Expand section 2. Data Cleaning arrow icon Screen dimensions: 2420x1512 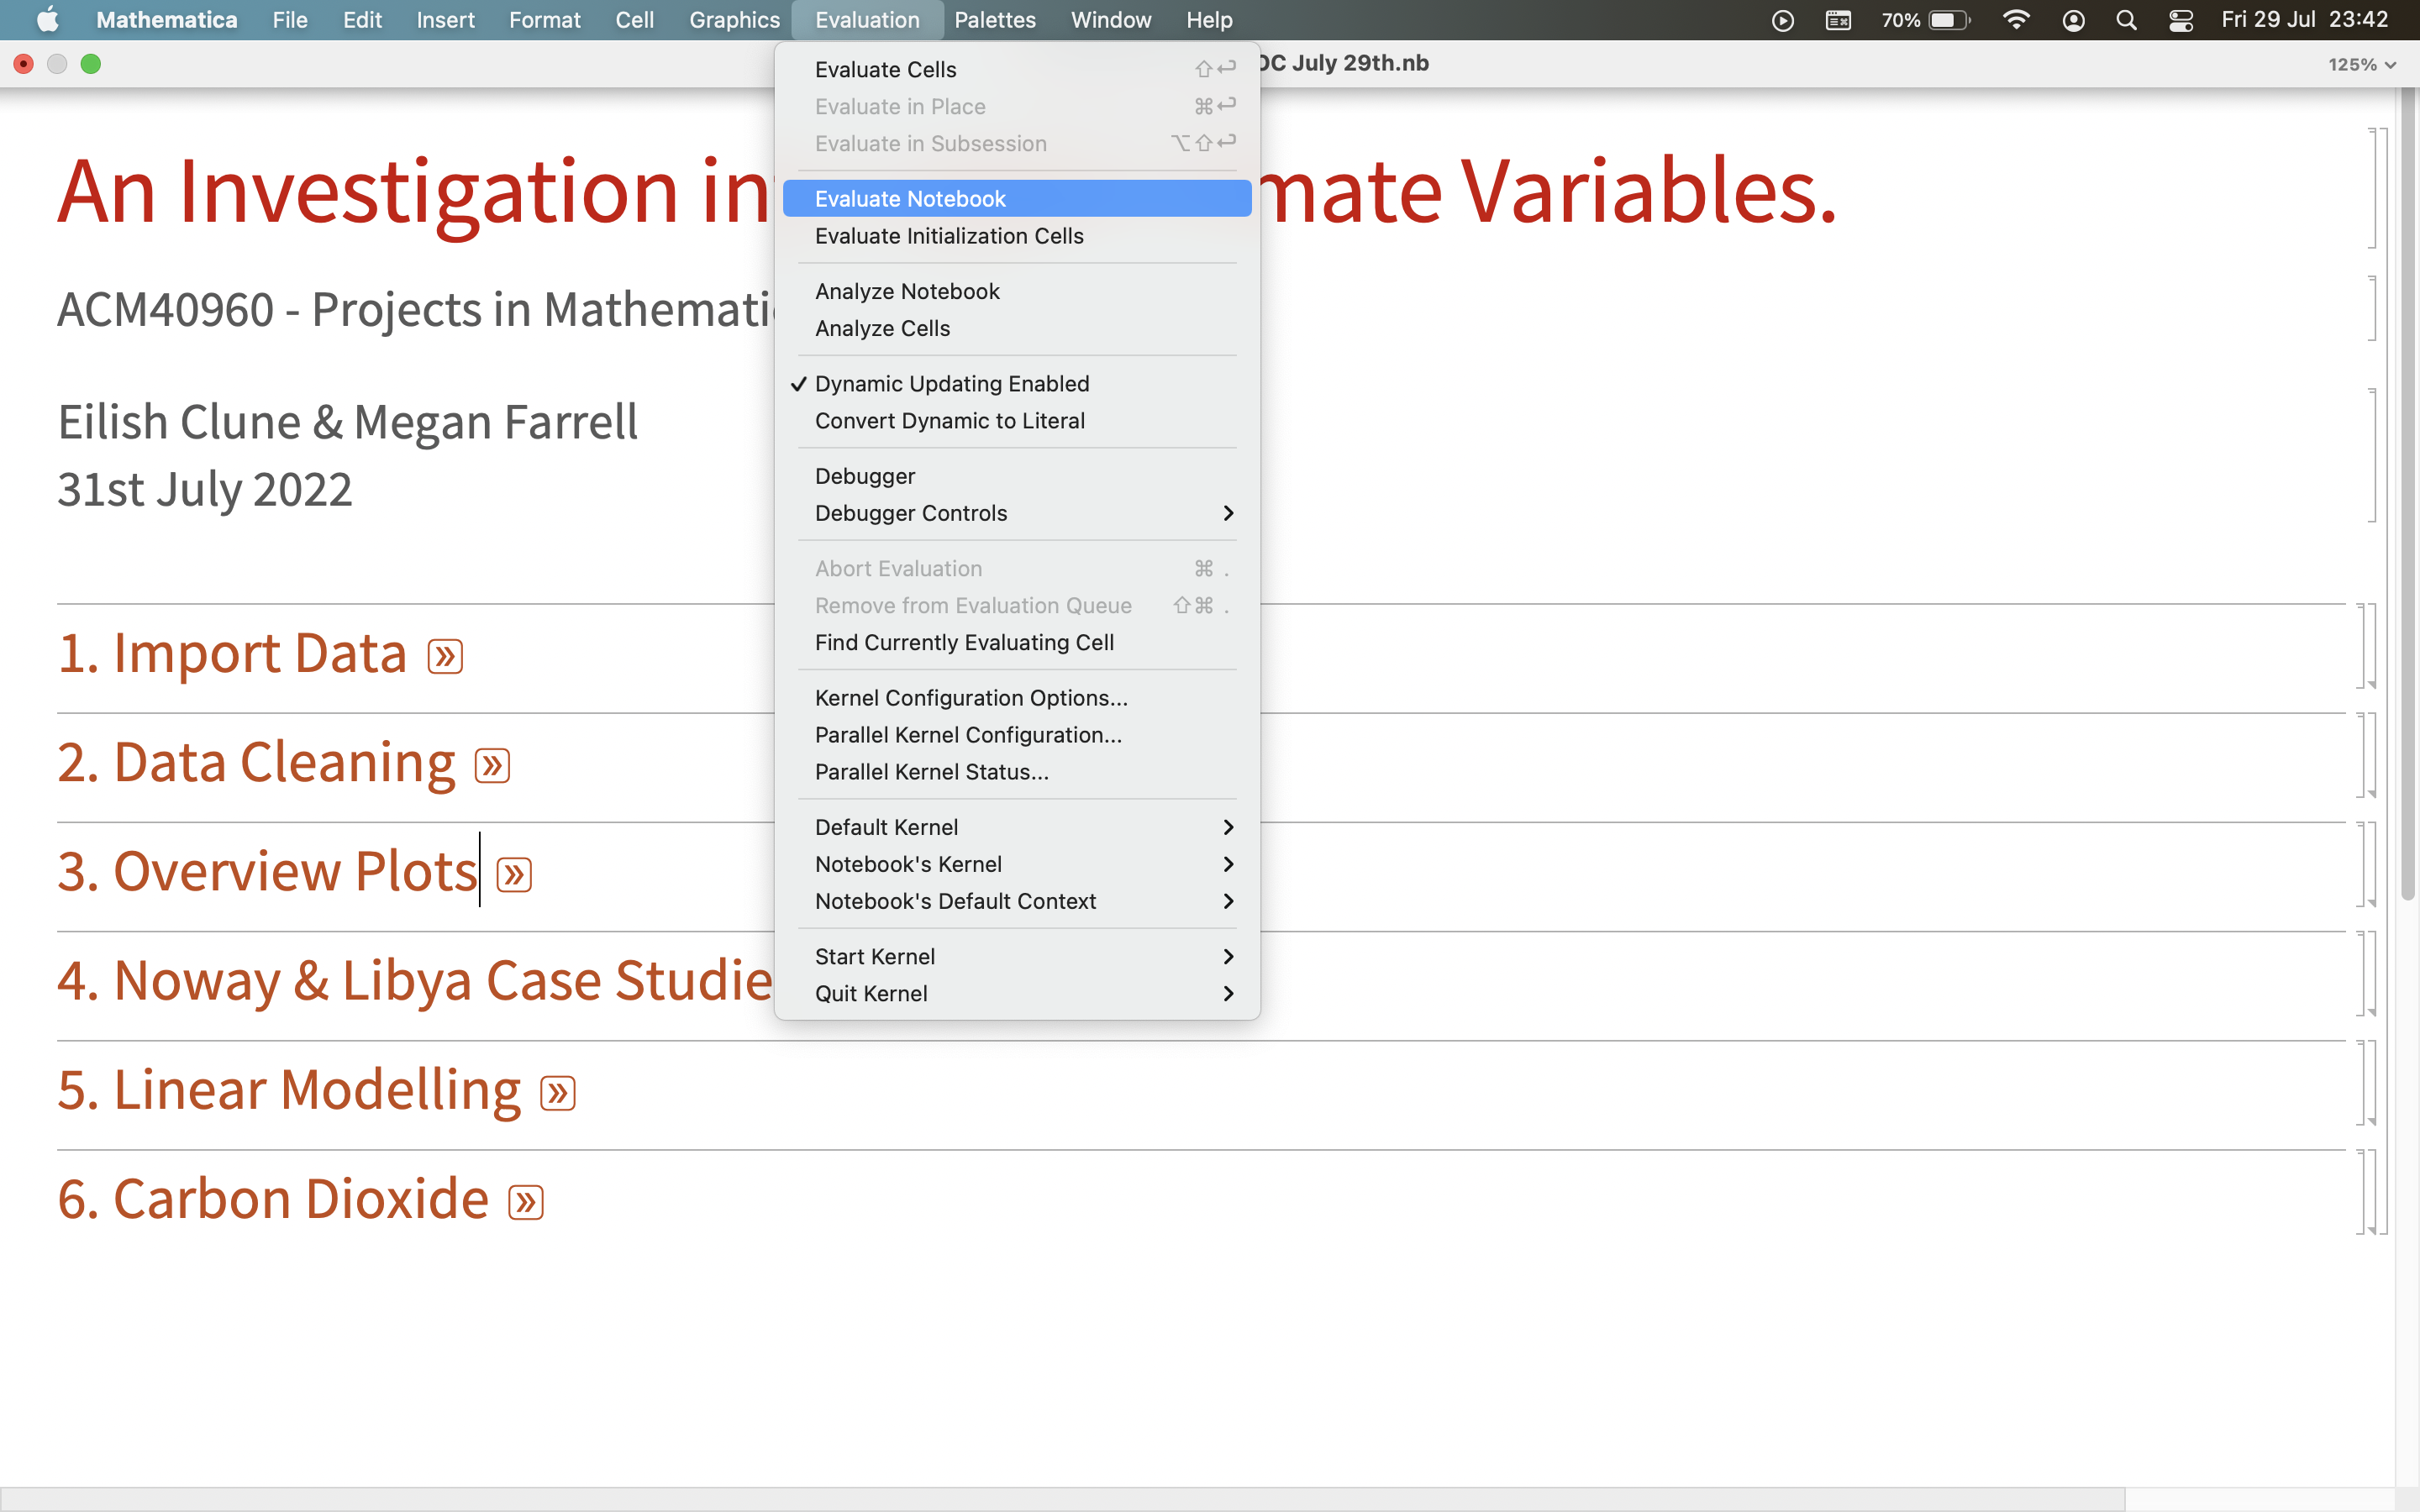(492, 766)
